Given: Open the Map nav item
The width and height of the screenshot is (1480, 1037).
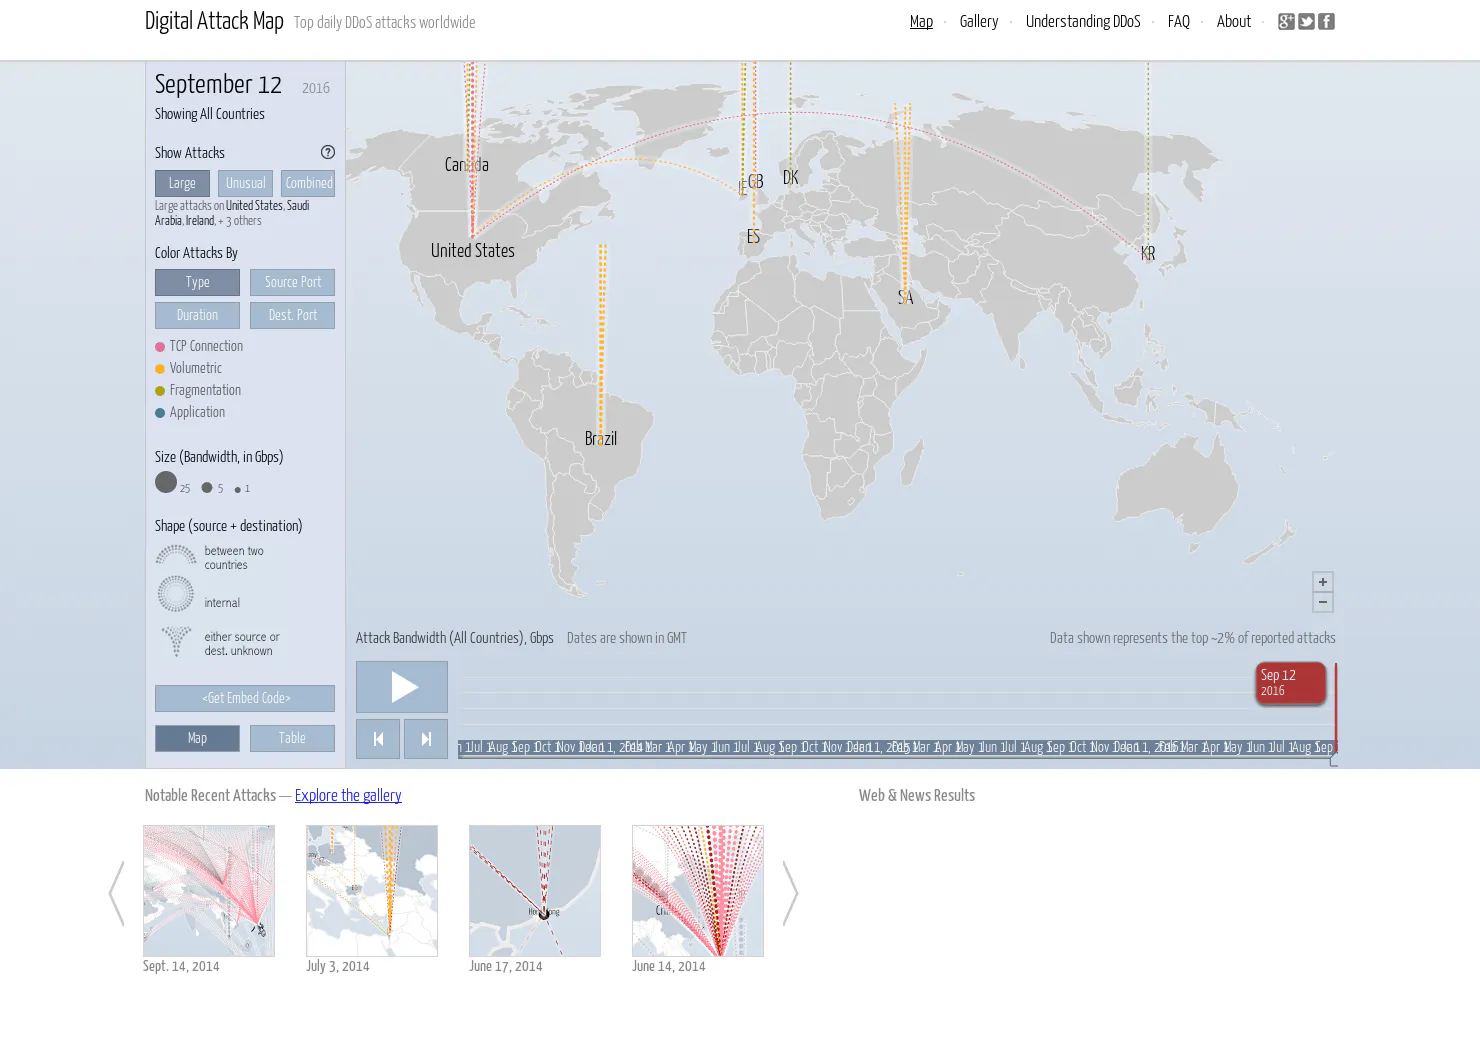Looking at the screenshot, I should pyautogui.click(x=921, y=22).
